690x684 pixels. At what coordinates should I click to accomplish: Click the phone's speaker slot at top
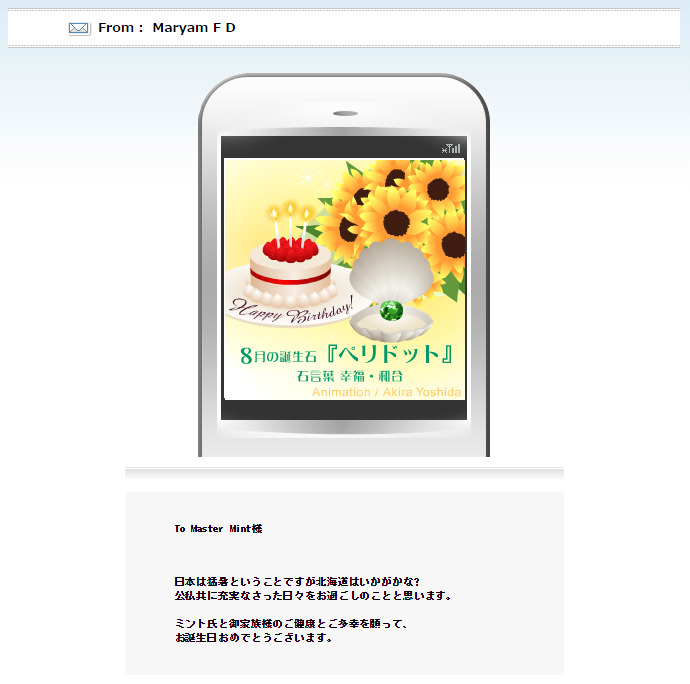[345, 113]
